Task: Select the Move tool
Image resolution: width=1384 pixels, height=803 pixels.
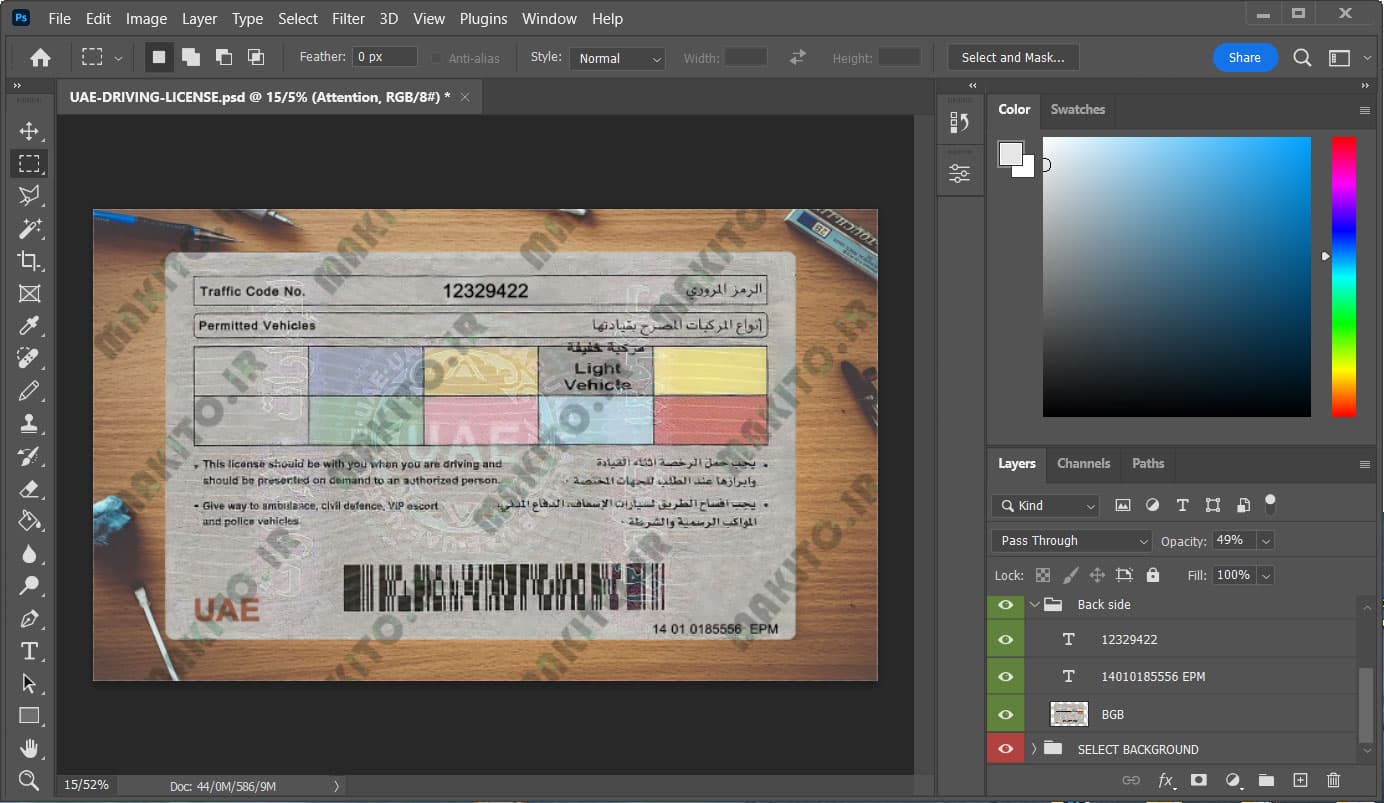Action: tap(29, 131)
